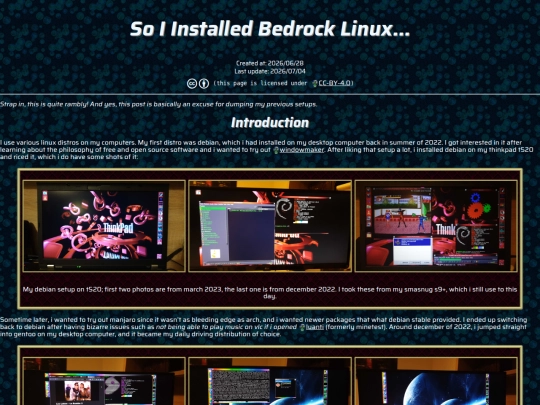
Task: Click the favicon beside luanti link
Action: 302,327
